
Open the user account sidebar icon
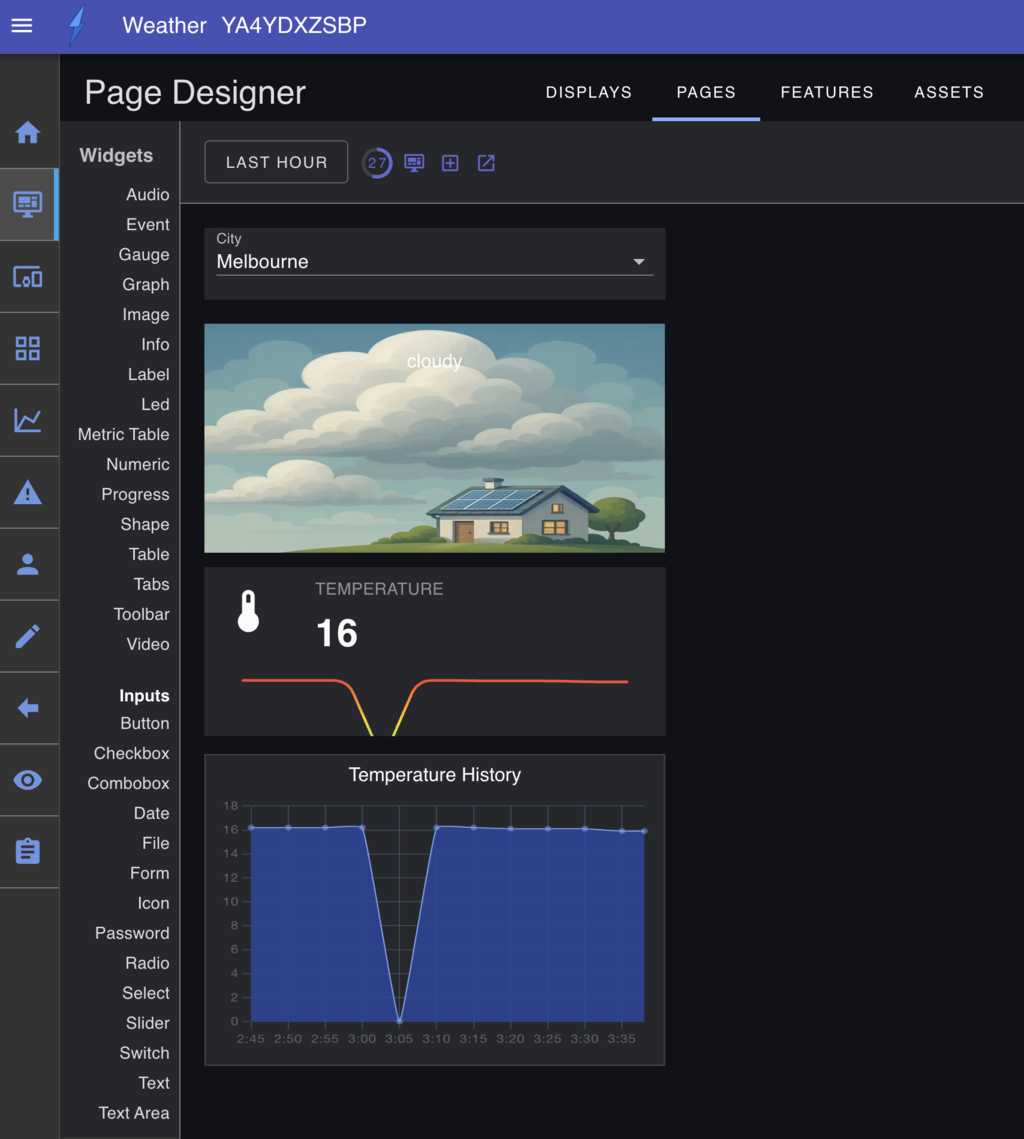click(28, 564)
